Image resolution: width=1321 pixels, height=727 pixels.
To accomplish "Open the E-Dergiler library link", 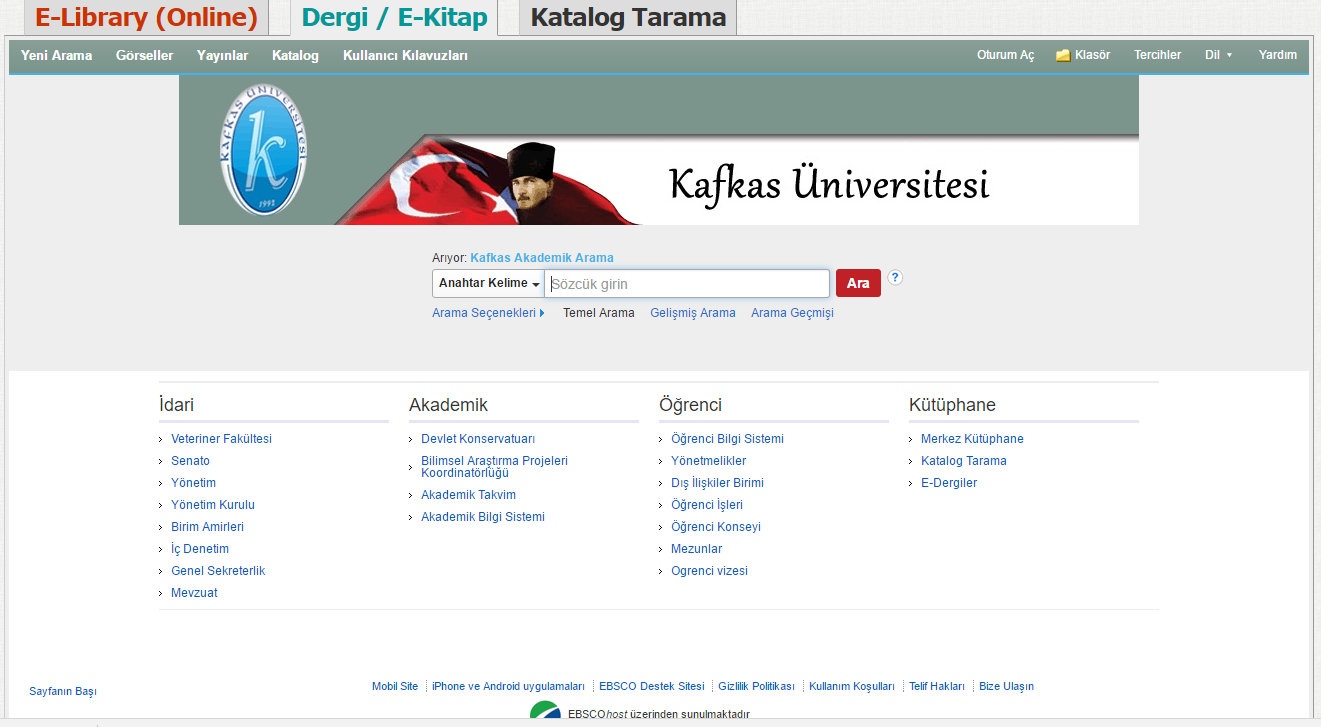I will 948,483.
